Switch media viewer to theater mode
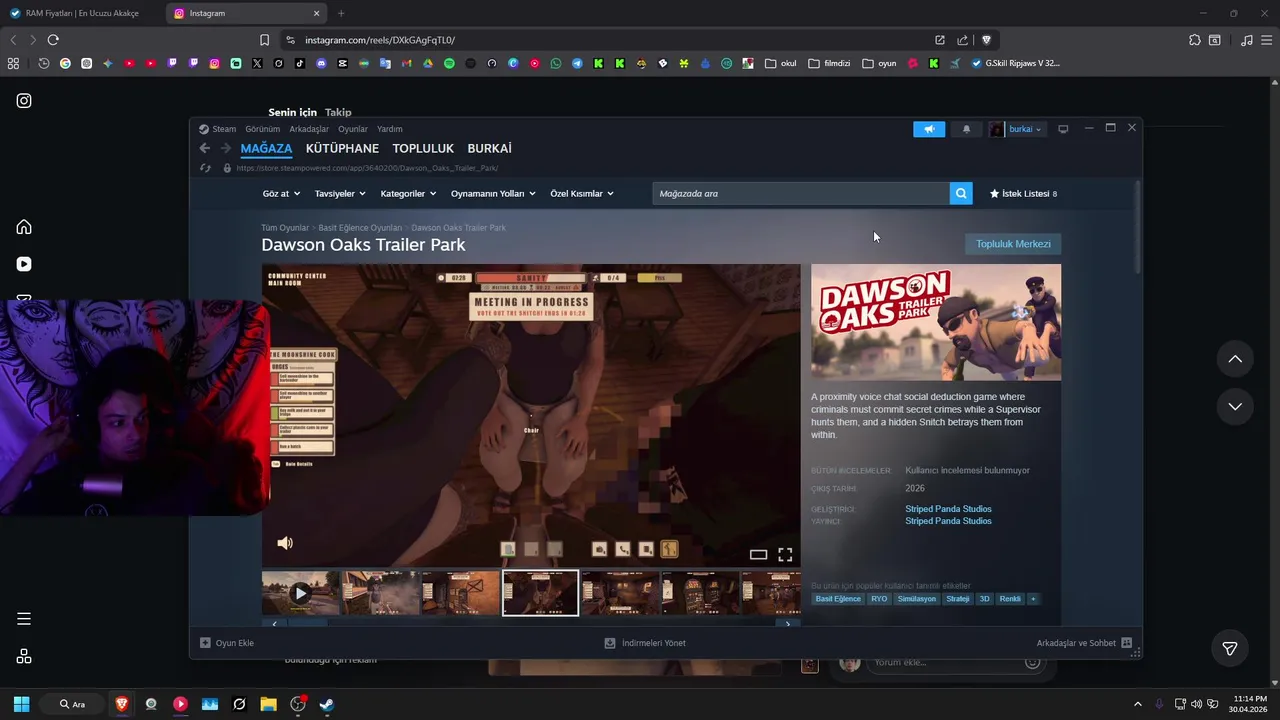Screen dimensions: 1280x720 click(x=758, y=554)
